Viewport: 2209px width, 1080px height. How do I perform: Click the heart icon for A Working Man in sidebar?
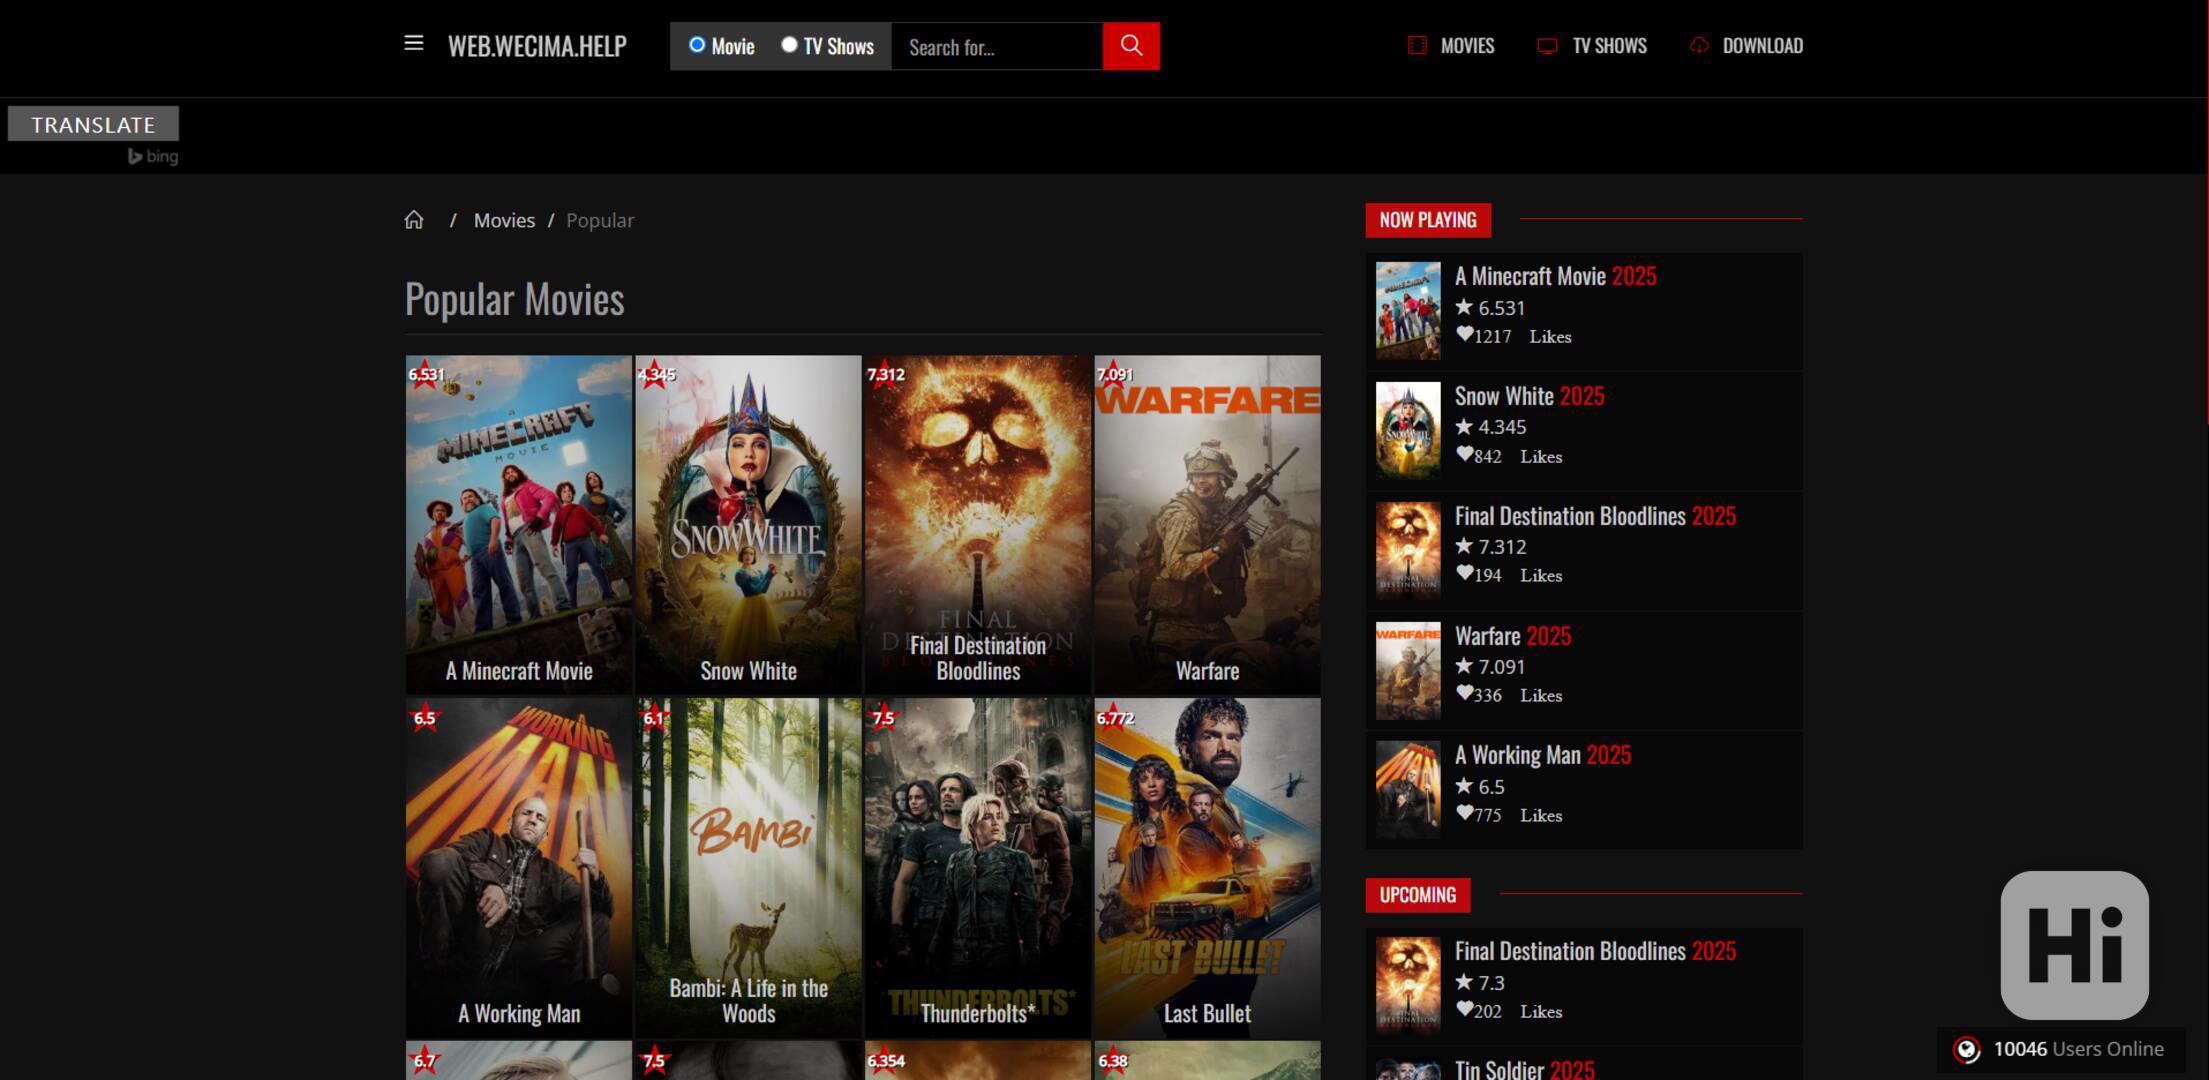click(1464, 814)
